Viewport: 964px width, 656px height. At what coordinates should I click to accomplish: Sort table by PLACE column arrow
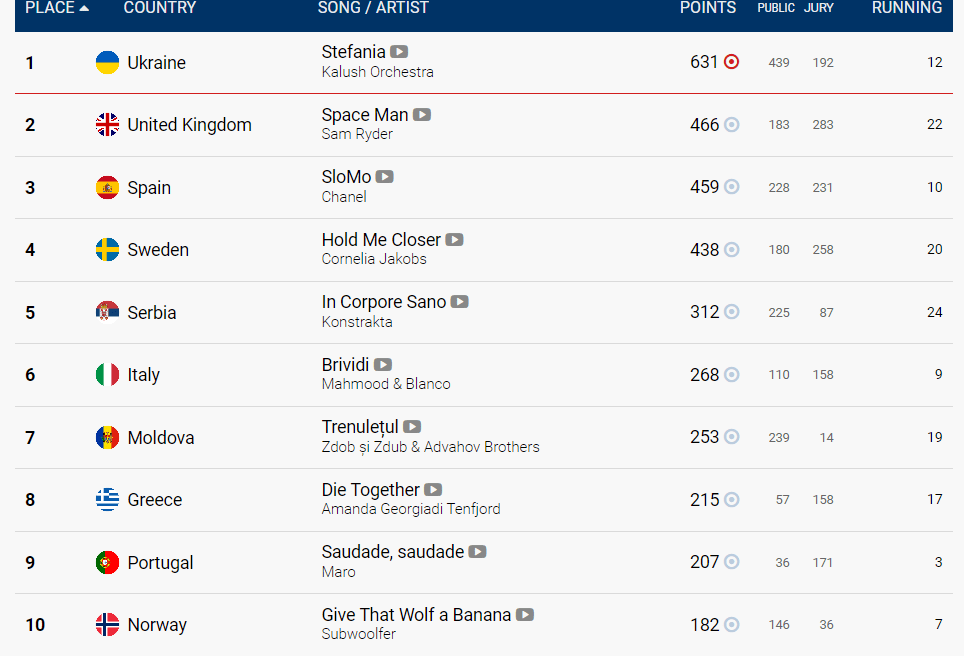(x=85, y=8)
